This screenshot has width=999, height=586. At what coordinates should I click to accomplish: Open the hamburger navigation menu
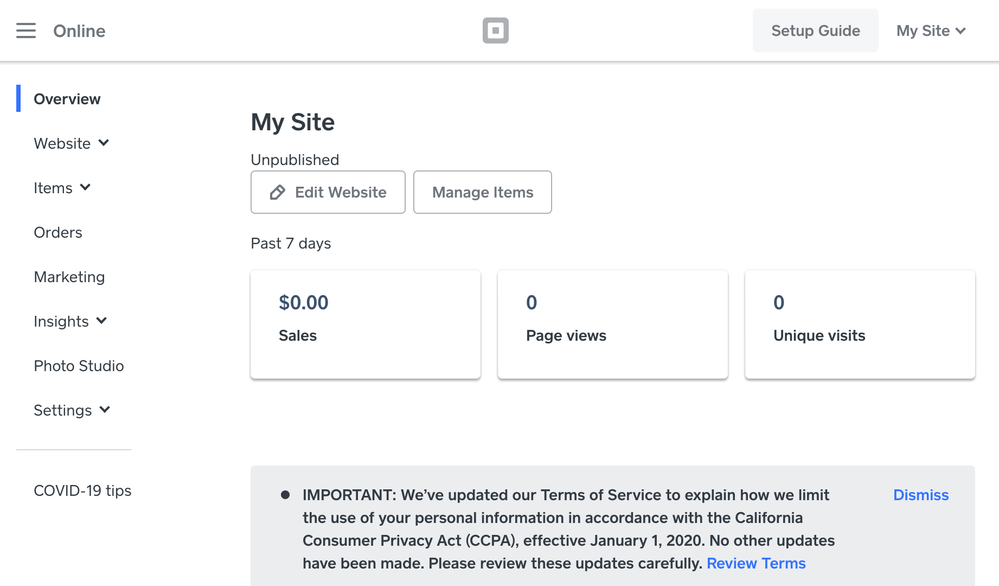(26, 31)
